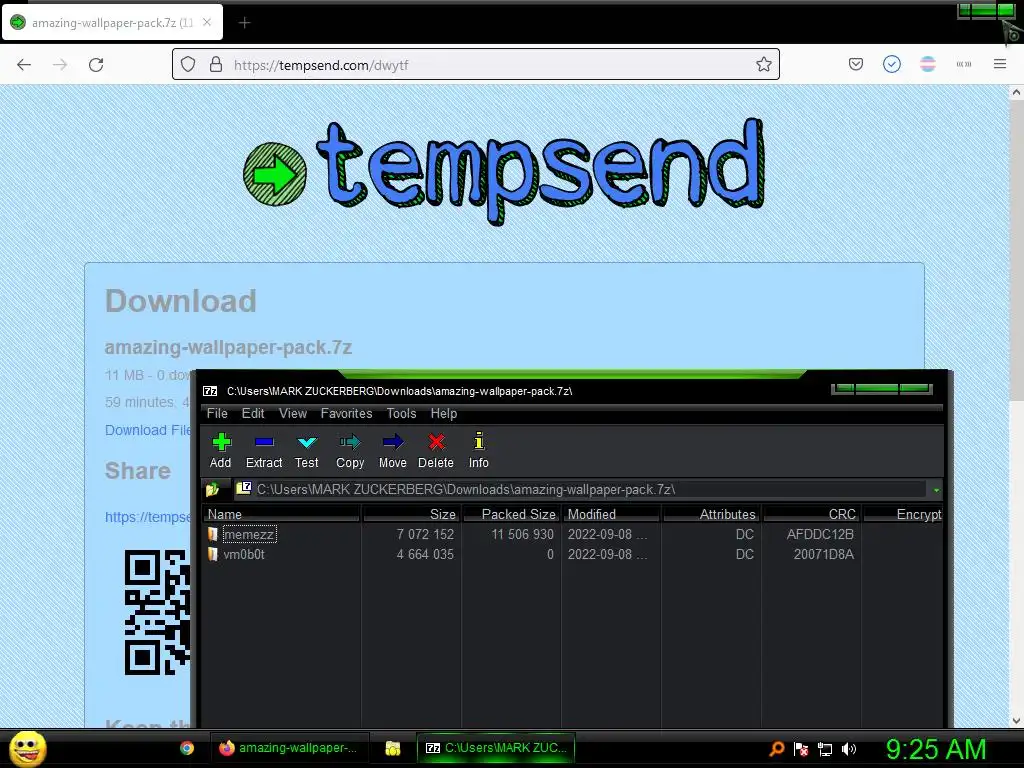Click the magnifier tray icon
The height and width of the screenshot is (768, 1024).
(x=776, y=749)
